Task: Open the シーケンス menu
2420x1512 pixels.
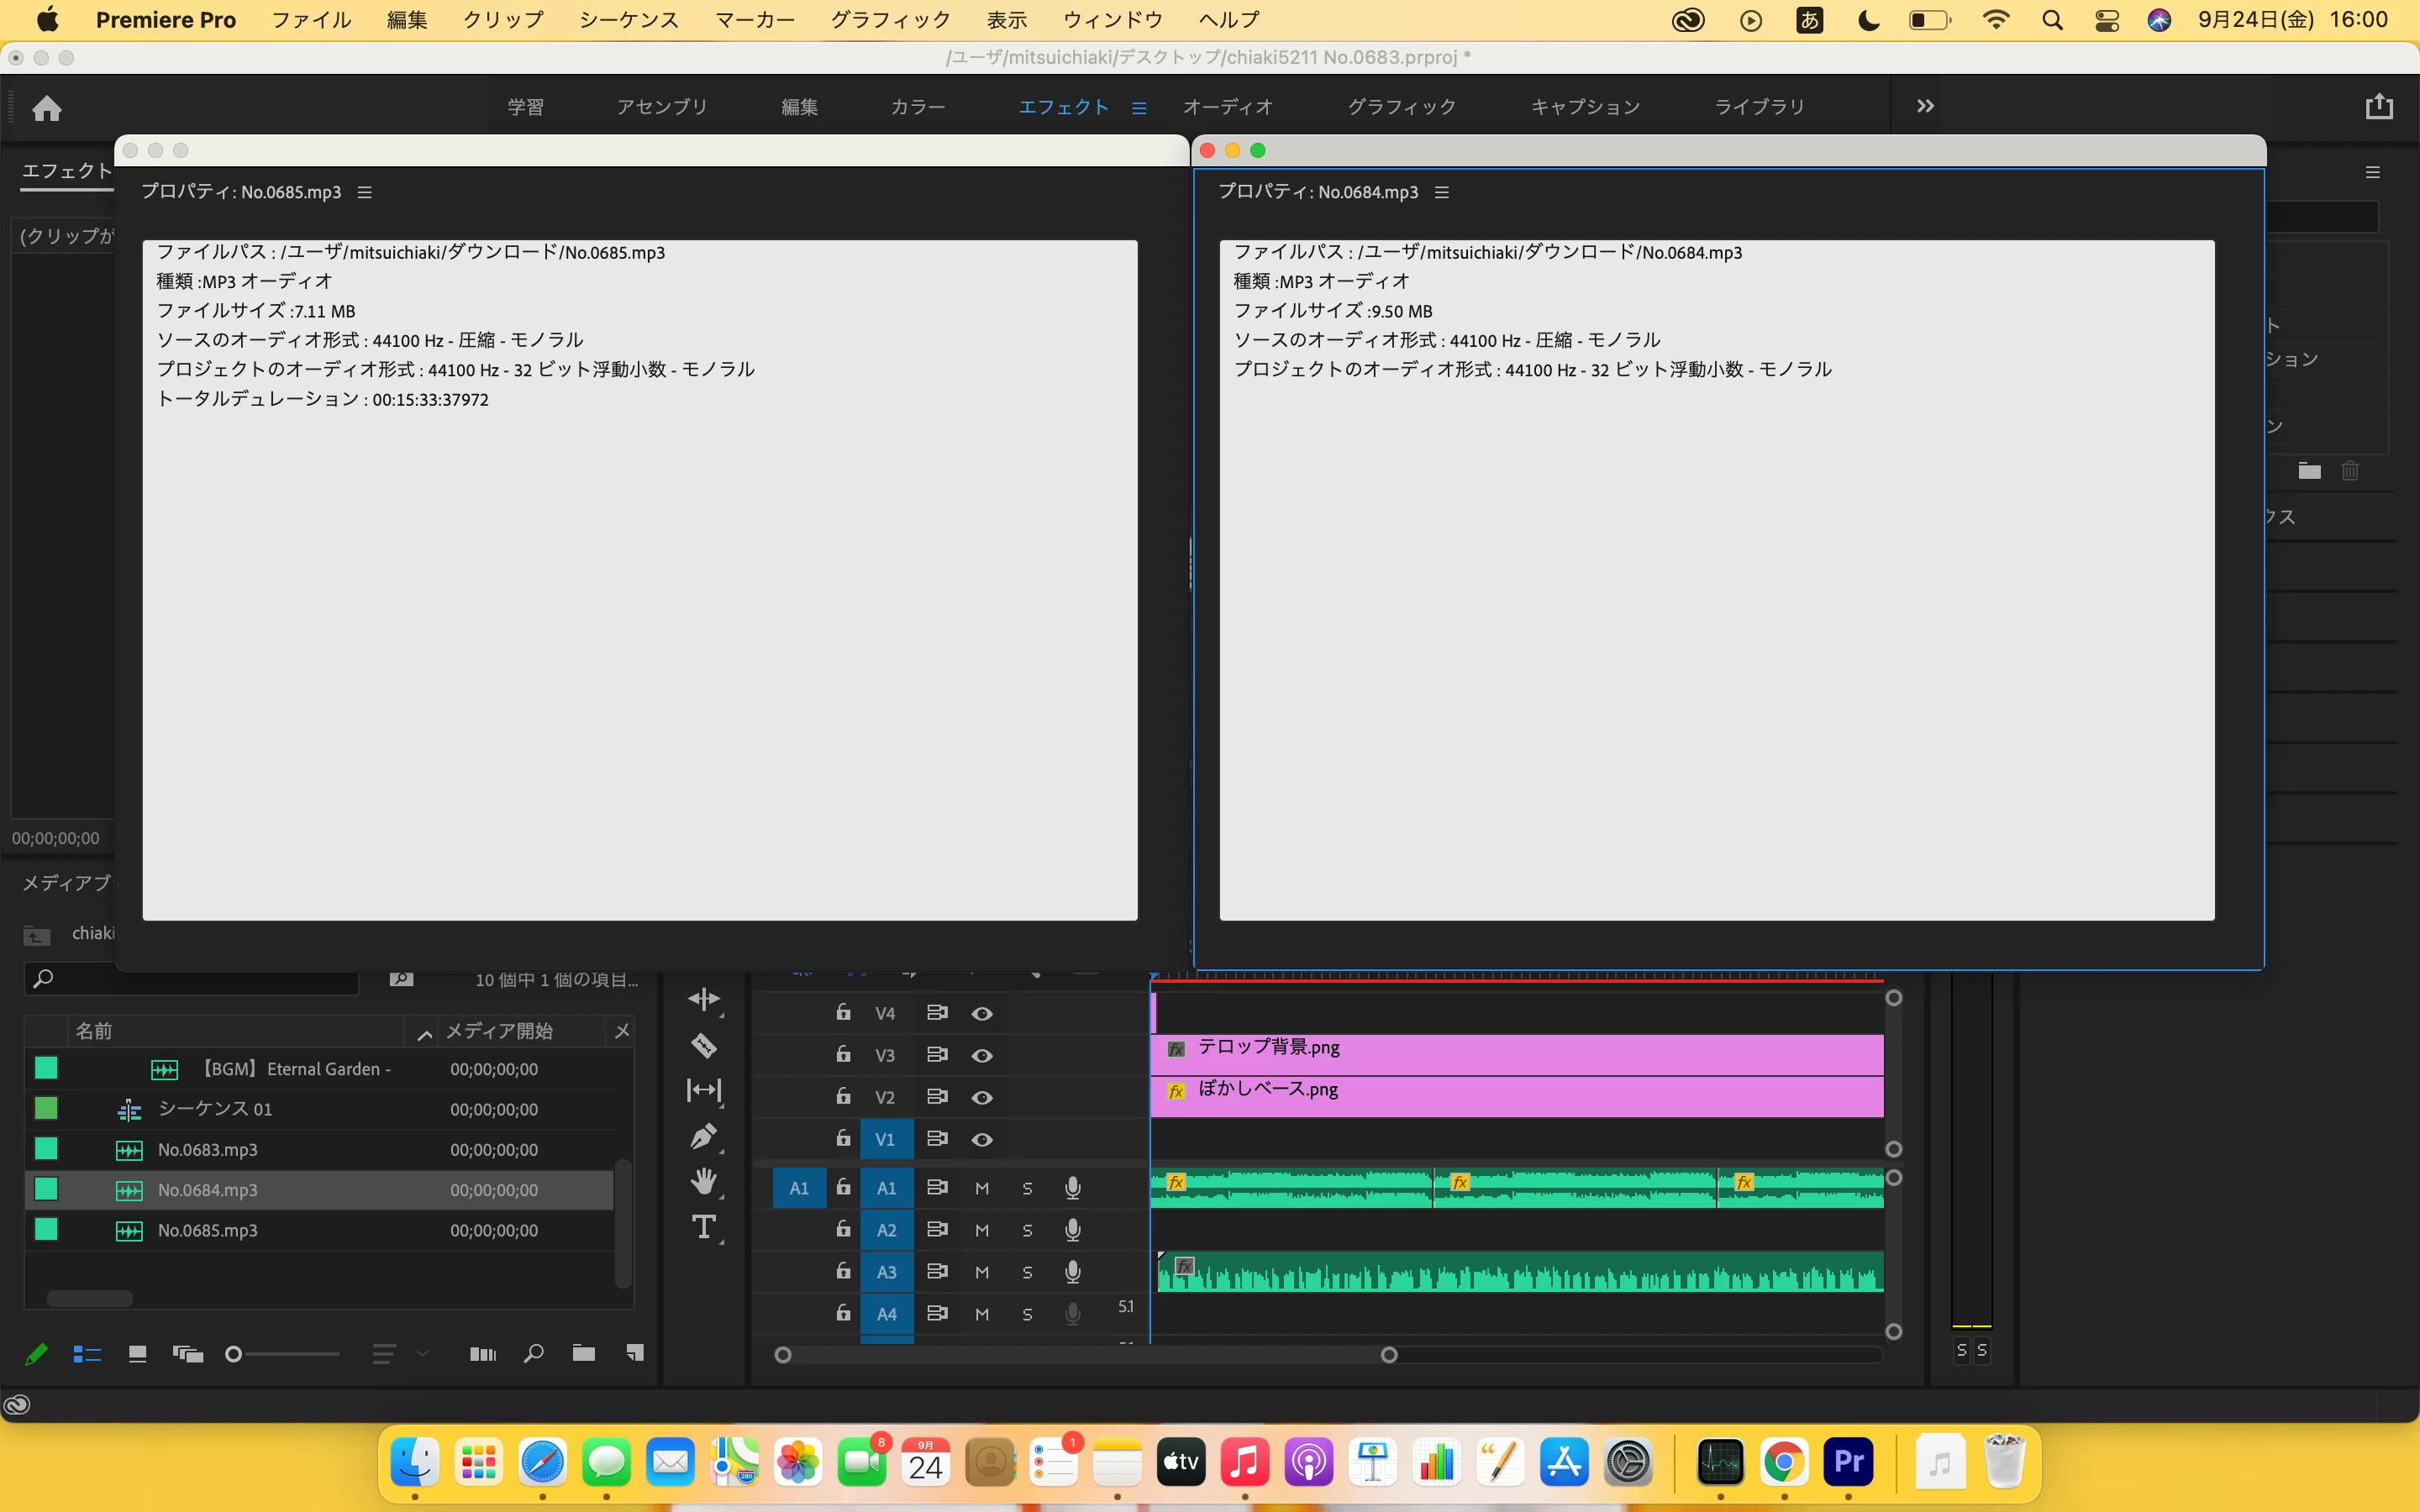Action: [x=628, y=20]
